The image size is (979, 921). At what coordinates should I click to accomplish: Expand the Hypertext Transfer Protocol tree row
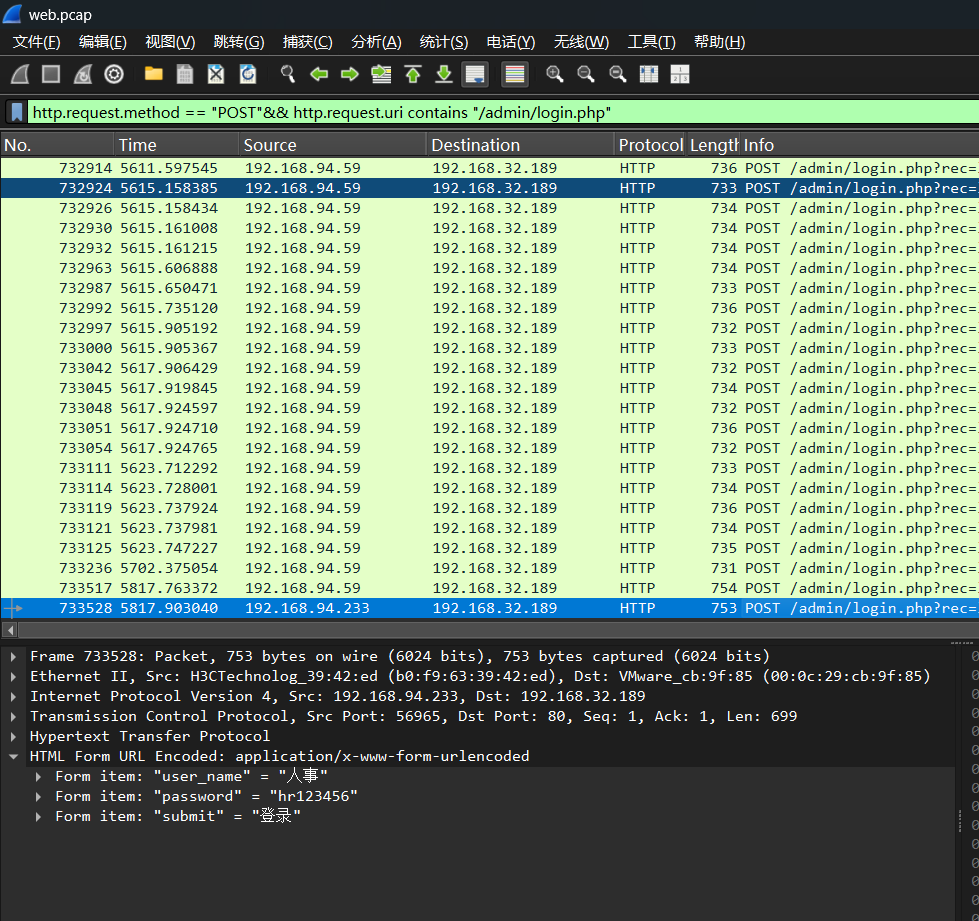coord(13,736)
